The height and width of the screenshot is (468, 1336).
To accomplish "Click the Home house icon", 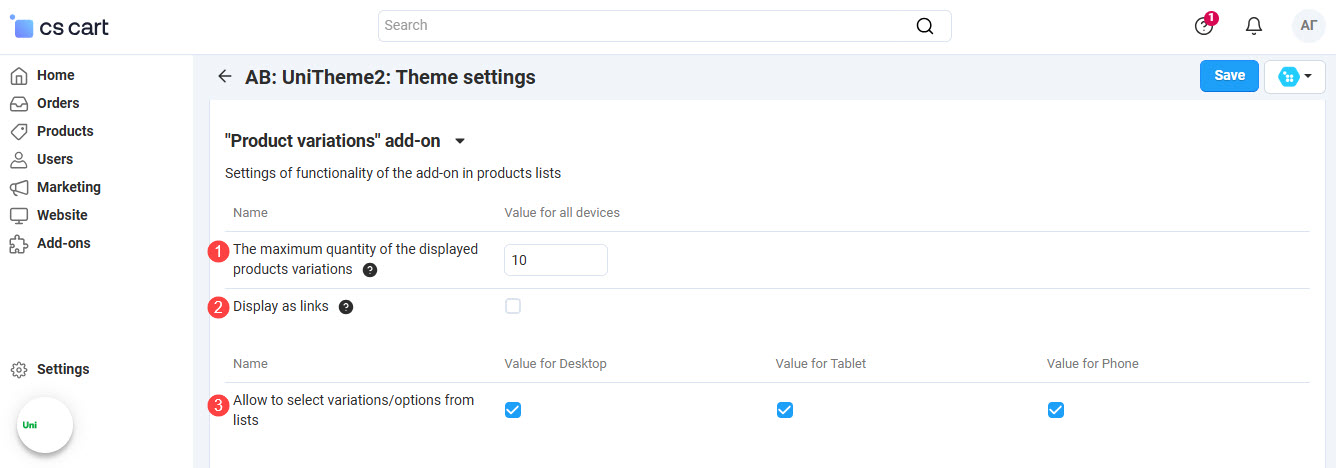I will [18, 75].
